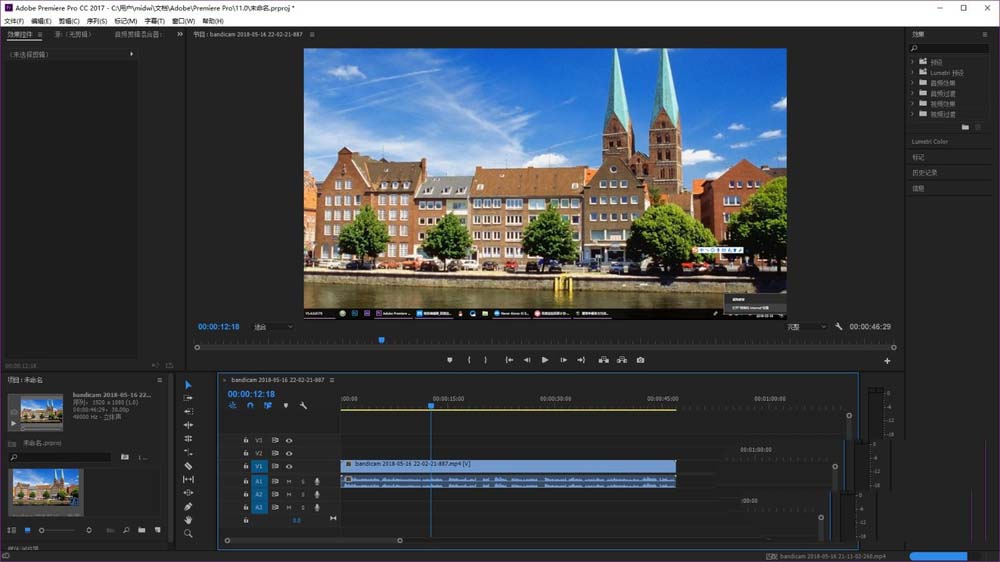Open the monitor zoom level dropdown
The width and height of the screenshot is (1000, 562).
273,327
